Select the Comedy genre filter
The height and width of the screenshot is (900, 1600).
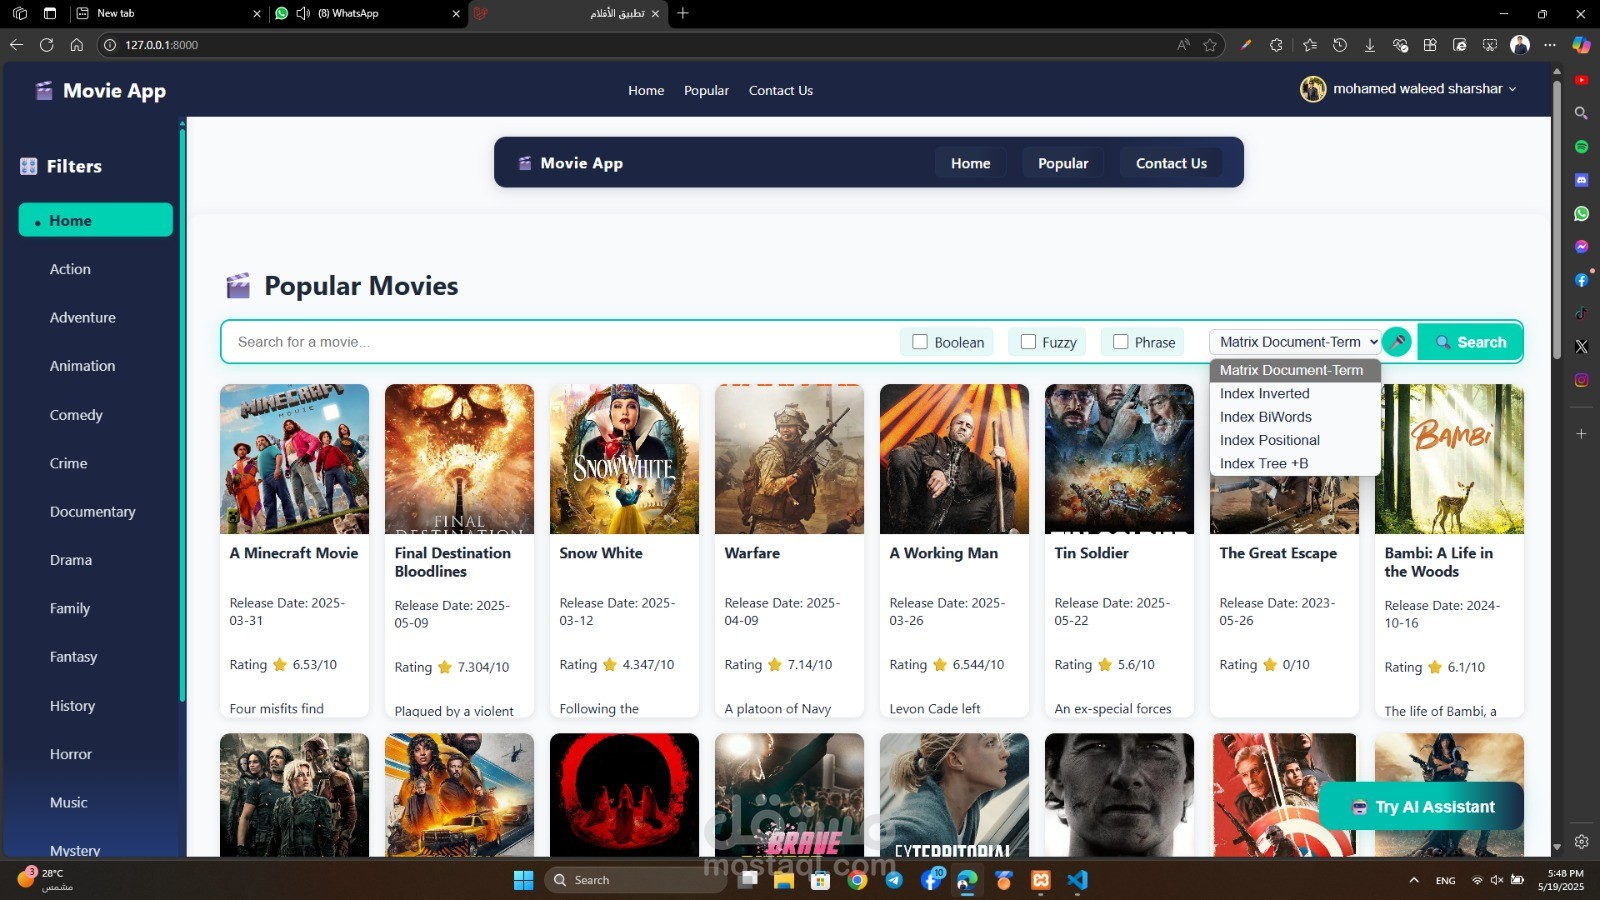(x=76, y=414)
